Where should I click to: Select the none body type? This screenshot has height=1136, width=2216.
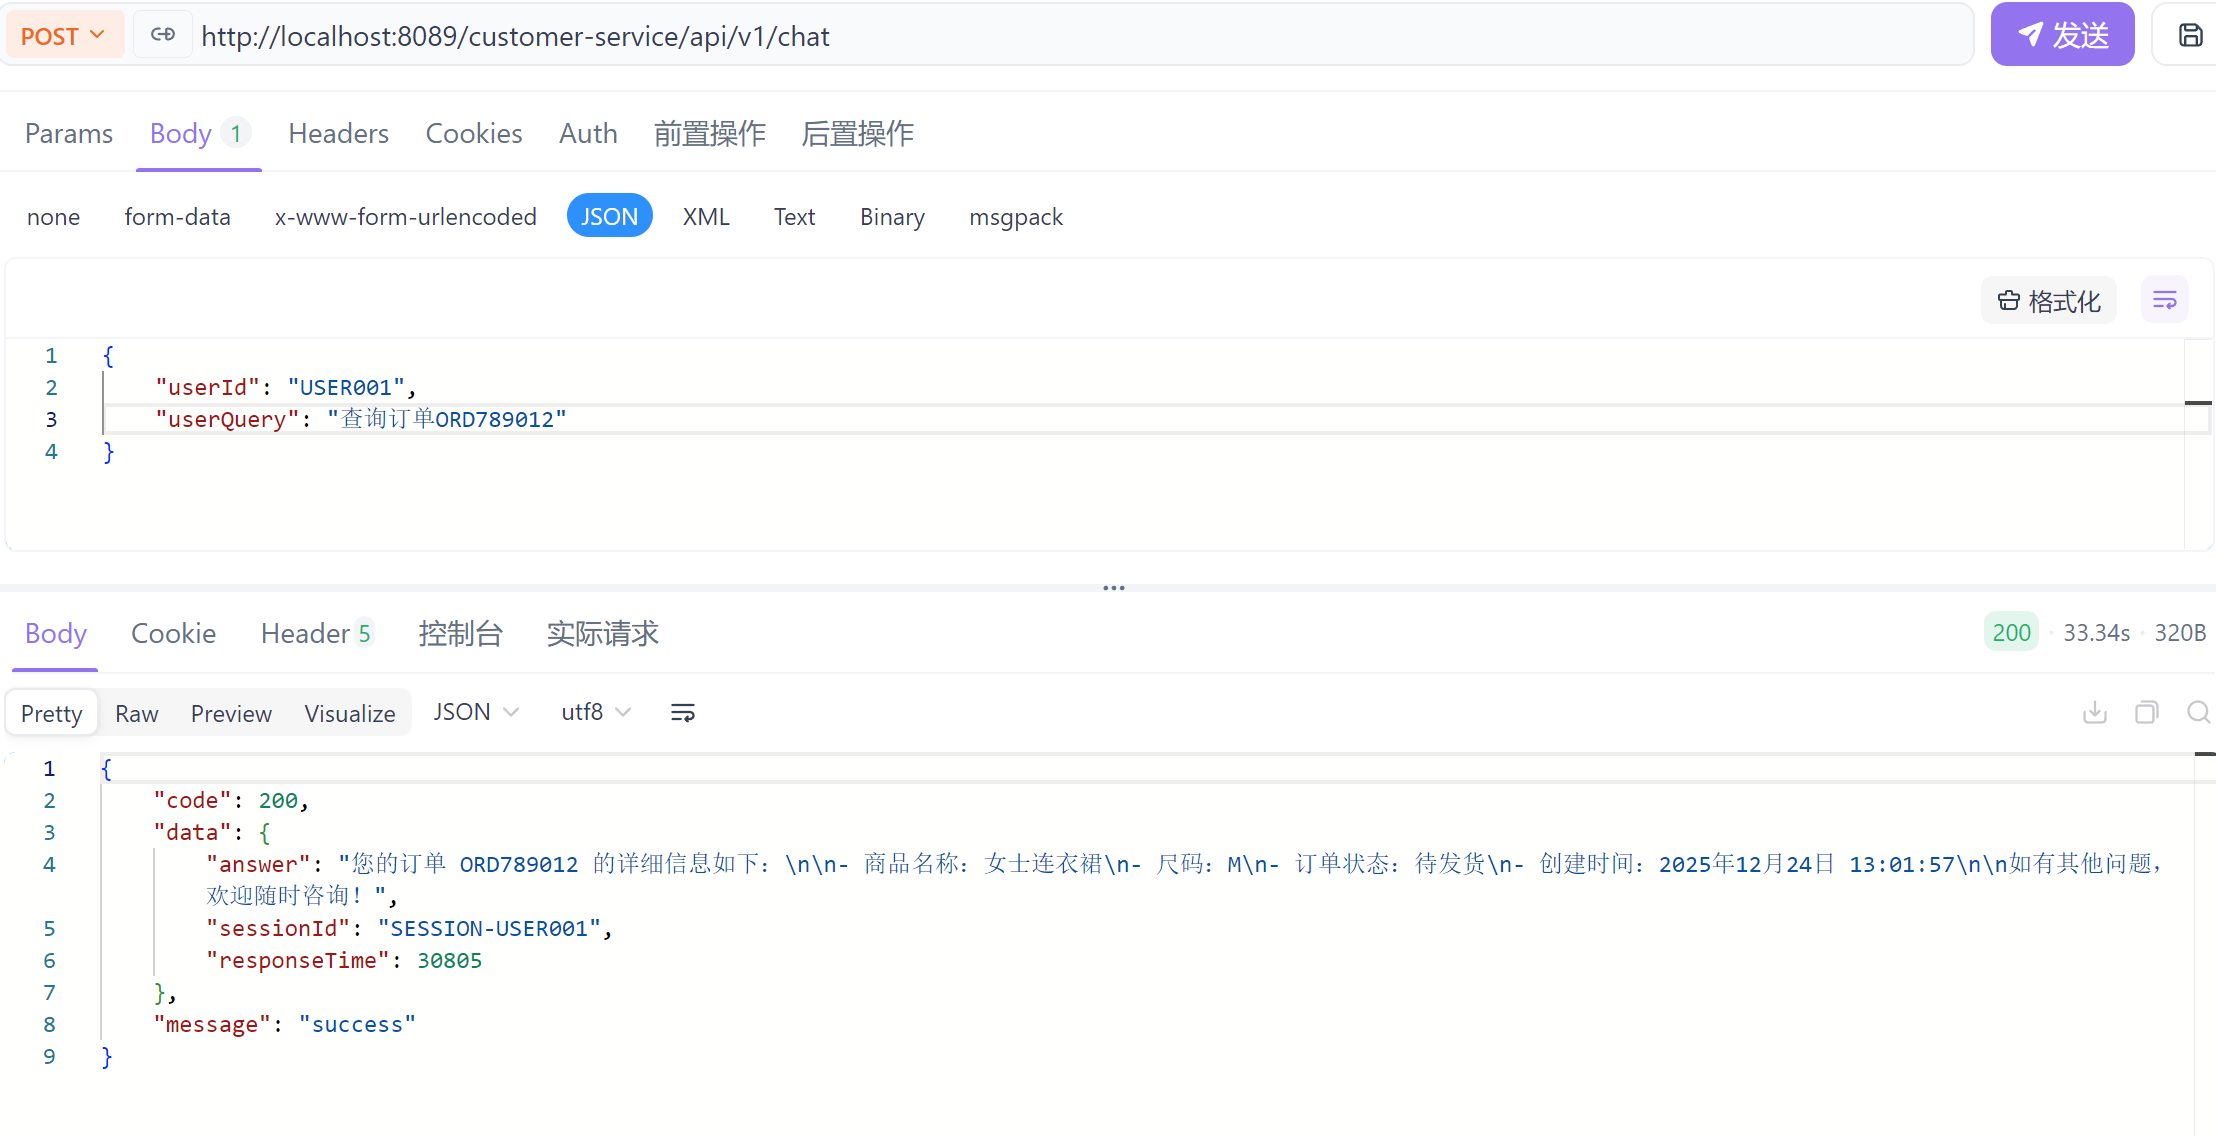pyautogui.click(x=53, y=217)
